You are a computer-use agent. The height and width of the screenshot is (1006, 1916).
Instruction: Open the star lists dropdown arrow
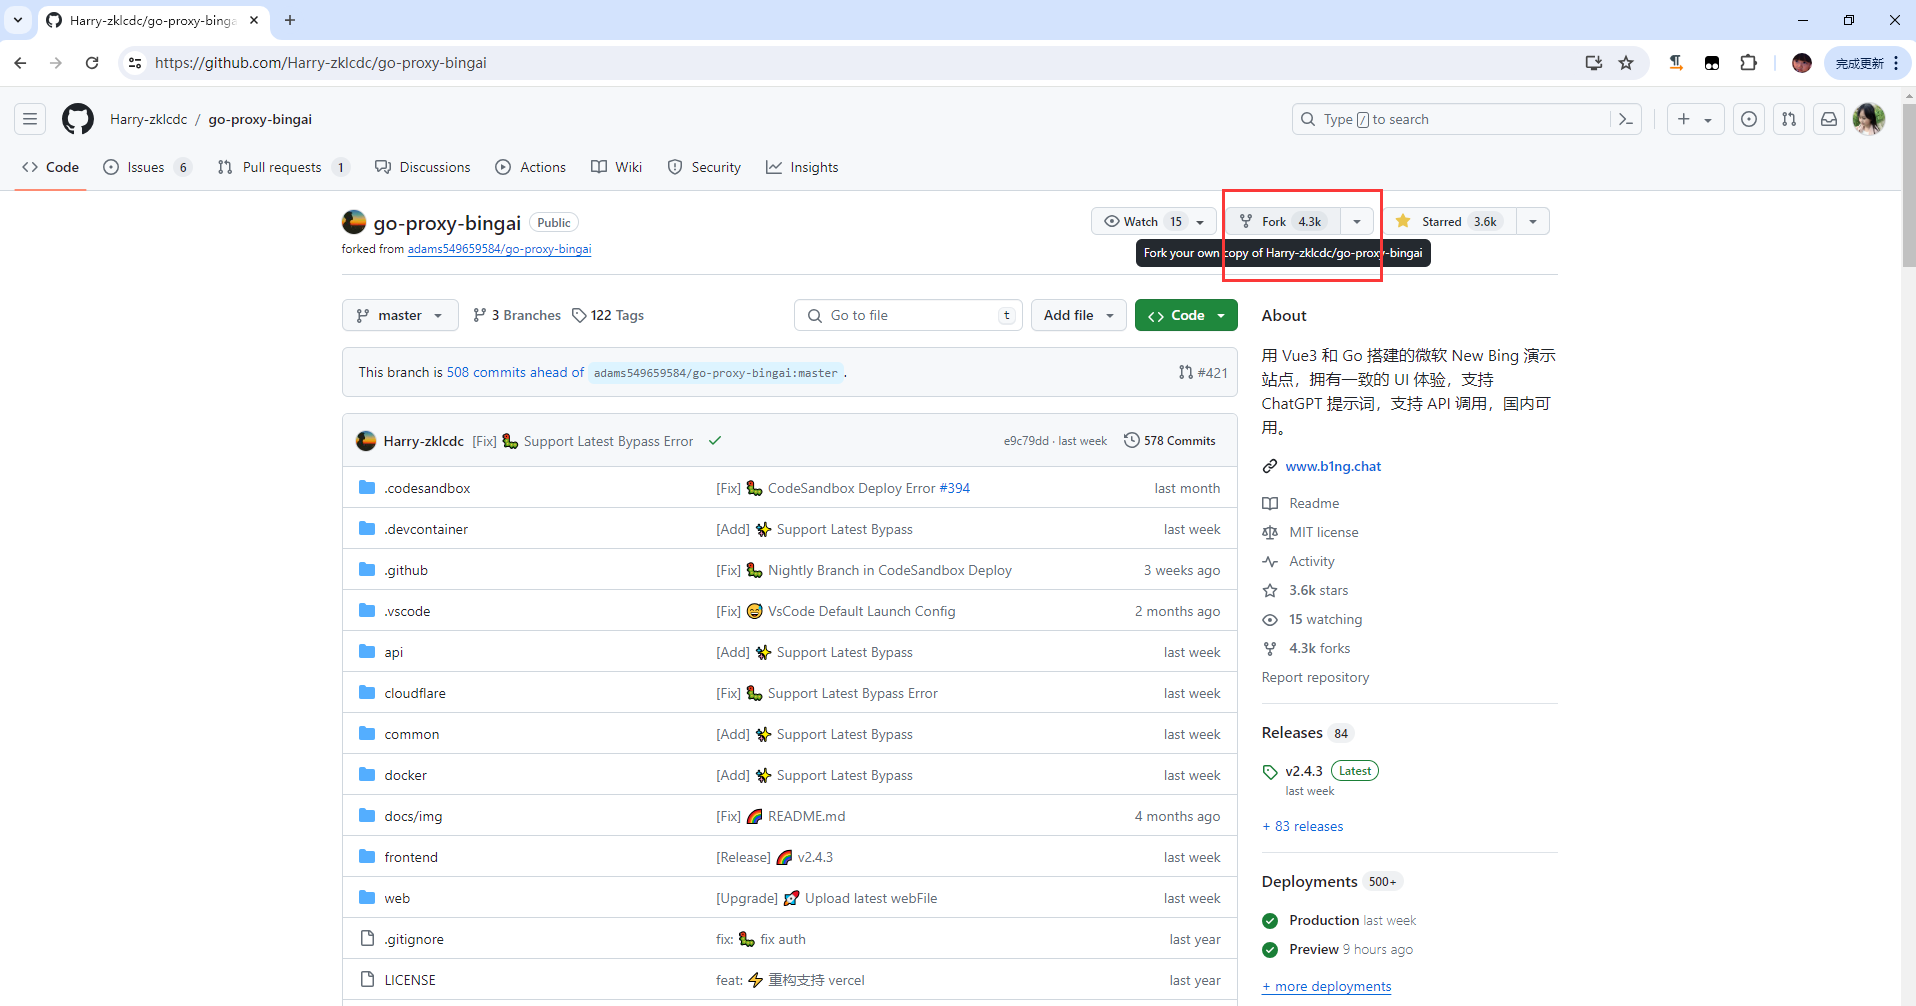(1533, 221)
